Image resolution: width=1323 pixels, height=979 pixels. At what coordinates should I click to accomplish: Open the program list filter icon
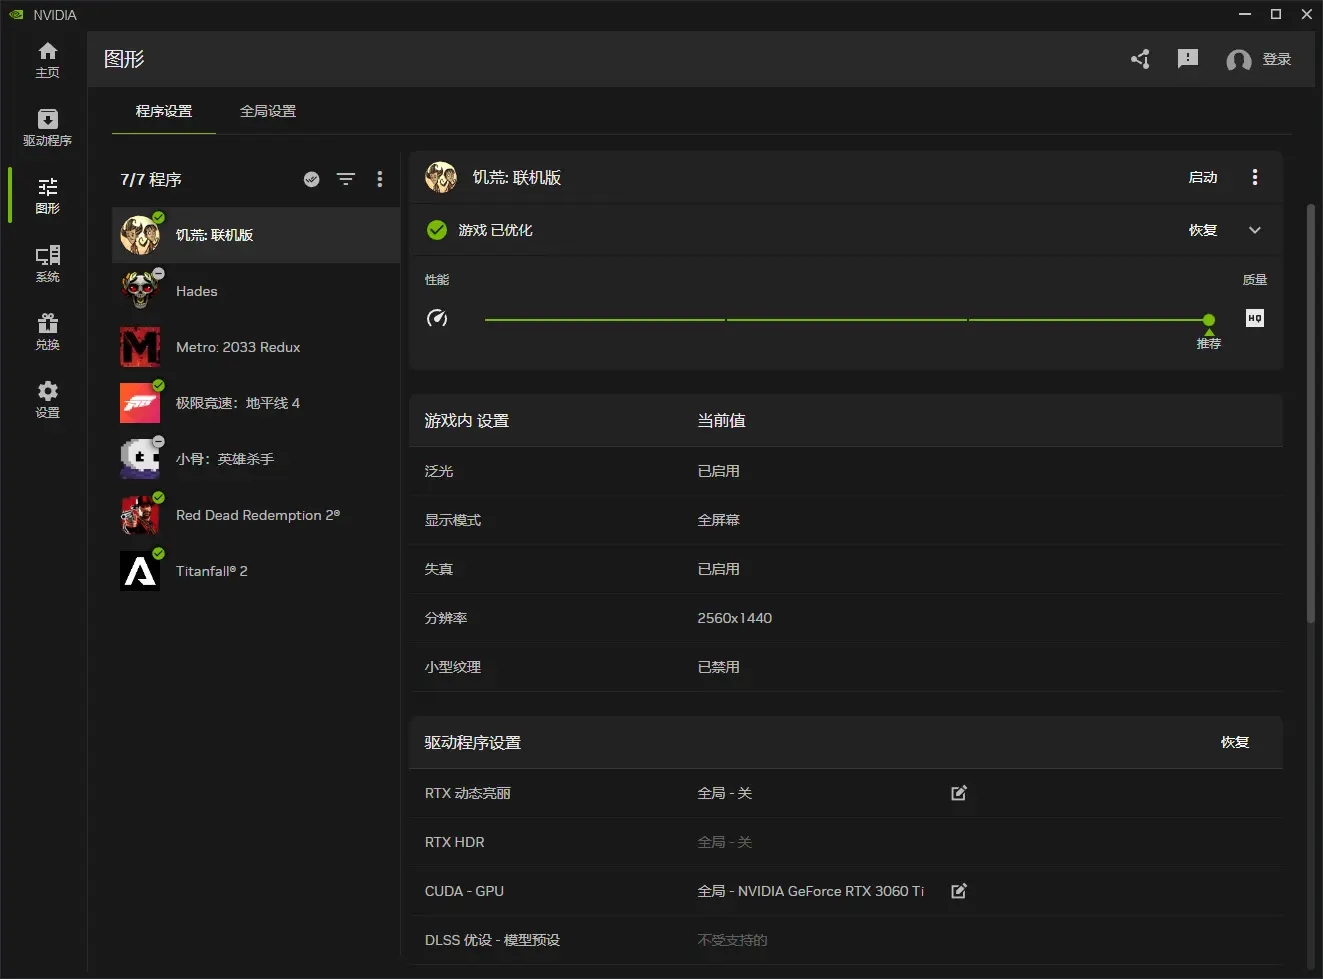[x=346, y=179]
